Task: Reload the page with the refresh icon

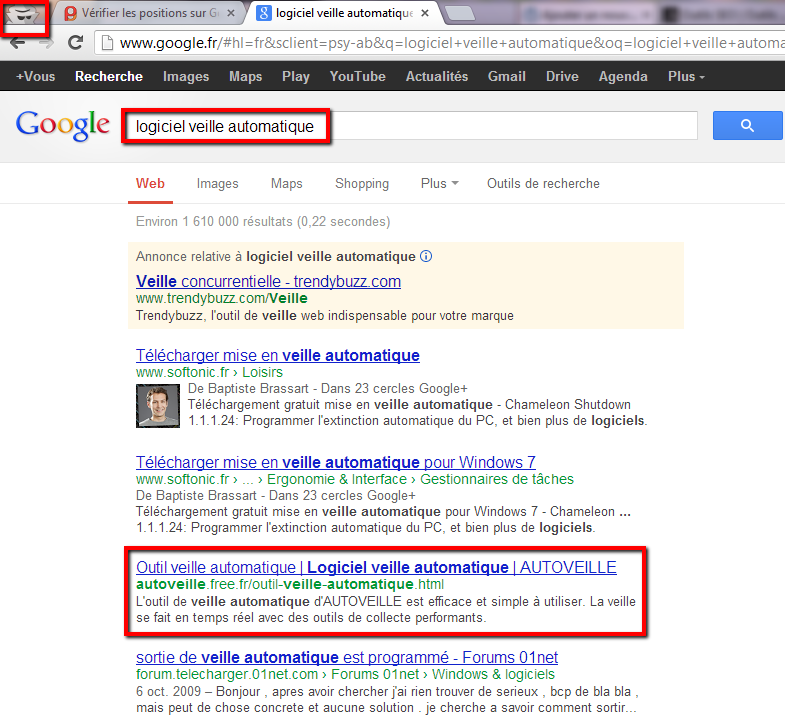Action: (x=75, y=43)
